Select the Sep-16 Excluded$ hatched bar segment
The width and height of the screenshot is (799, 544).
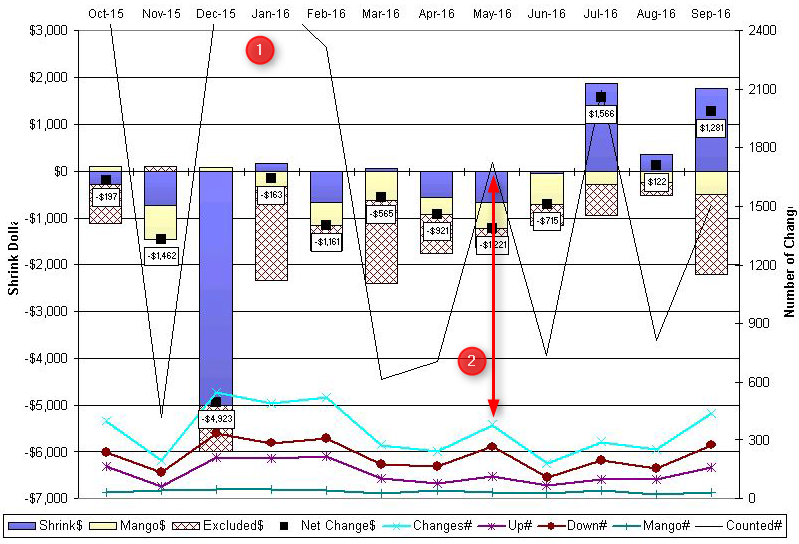[711, 234]
